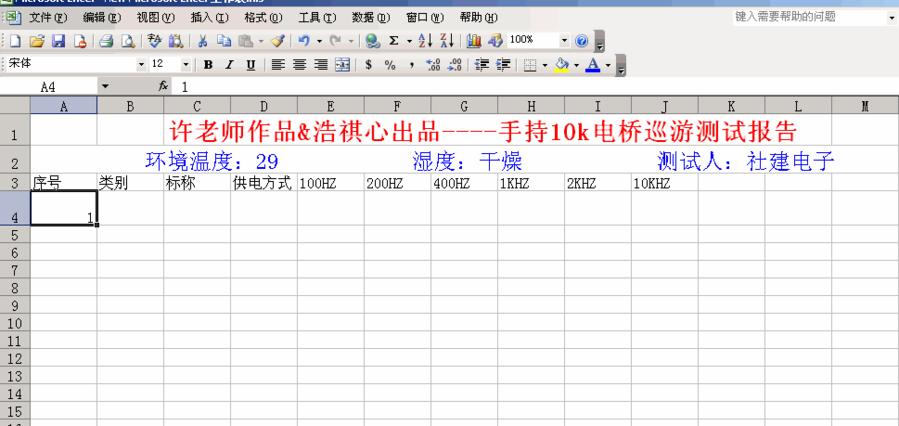Open the 工具 menu
899x426 pixels.
tap(317, 18)
